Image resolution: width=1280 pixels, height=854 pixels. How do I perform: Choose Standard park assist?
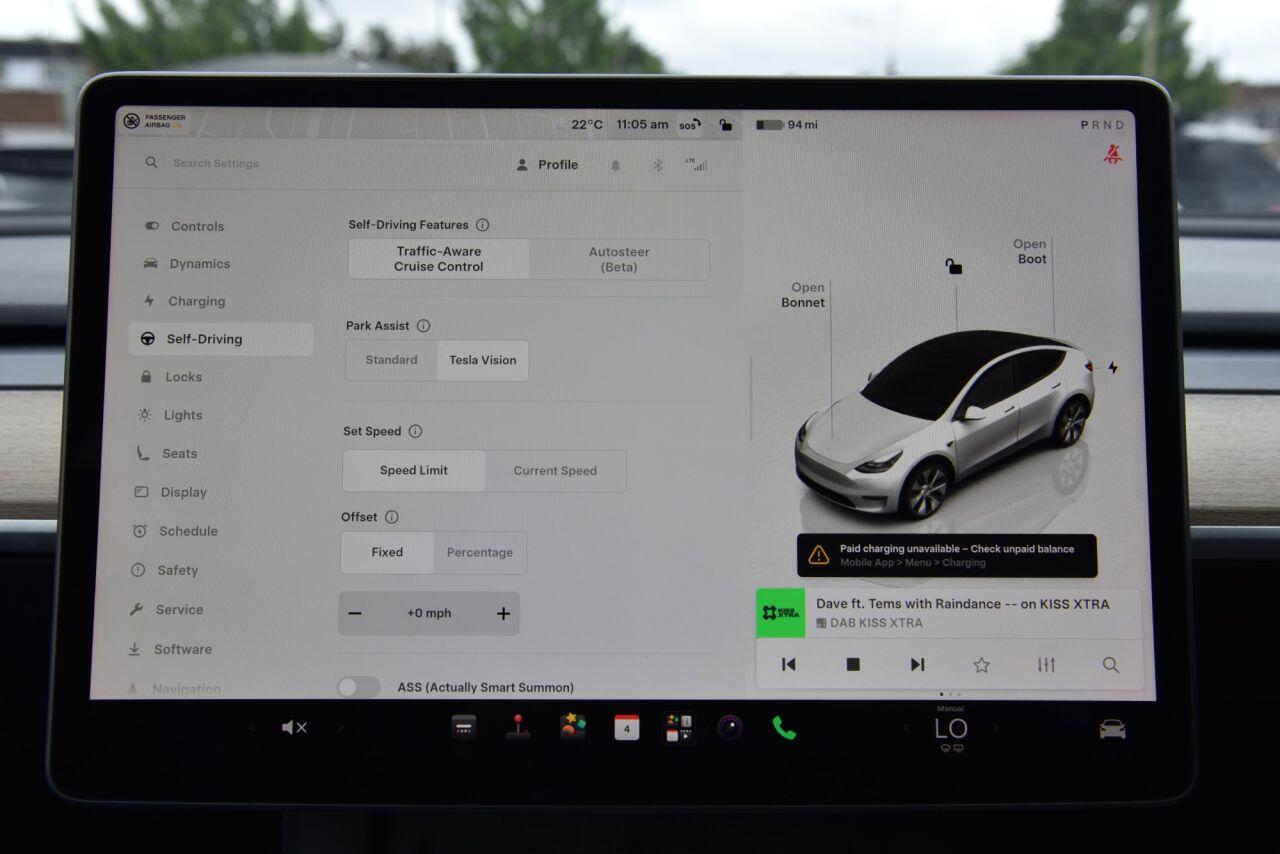coord(391,360)
